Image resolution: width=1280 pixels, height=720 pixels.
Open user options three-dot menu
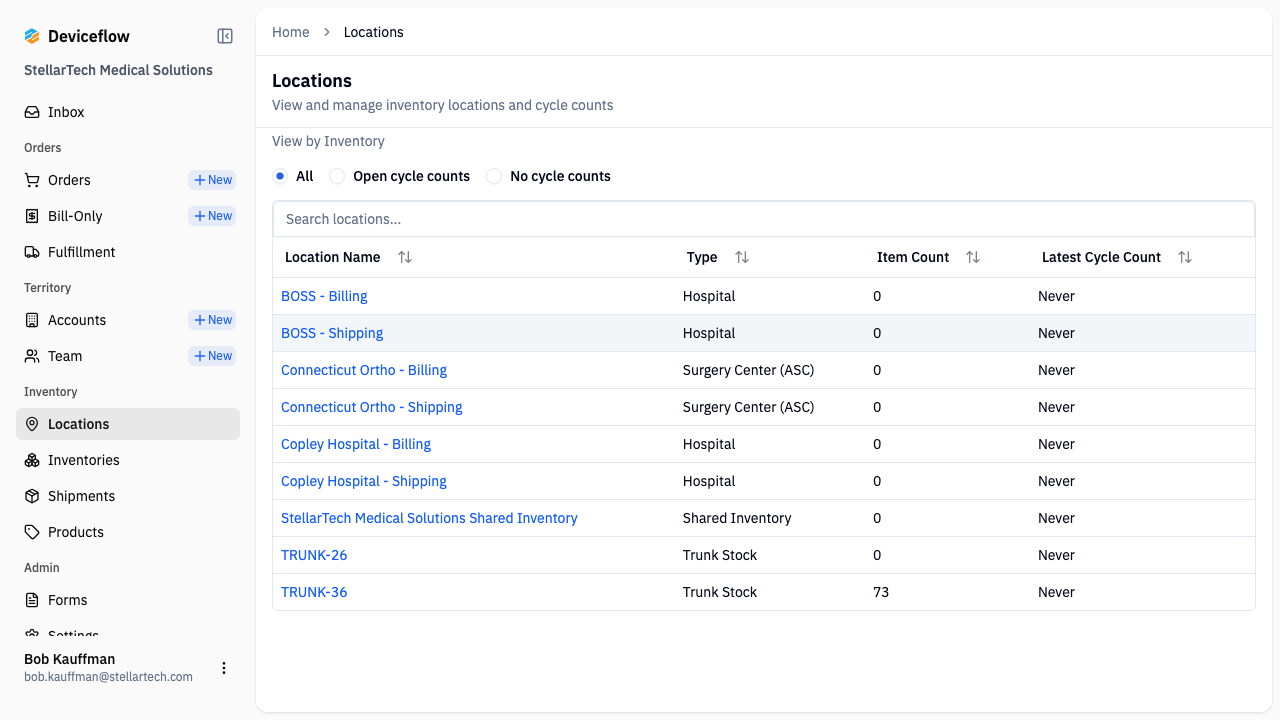pos(224,668)
